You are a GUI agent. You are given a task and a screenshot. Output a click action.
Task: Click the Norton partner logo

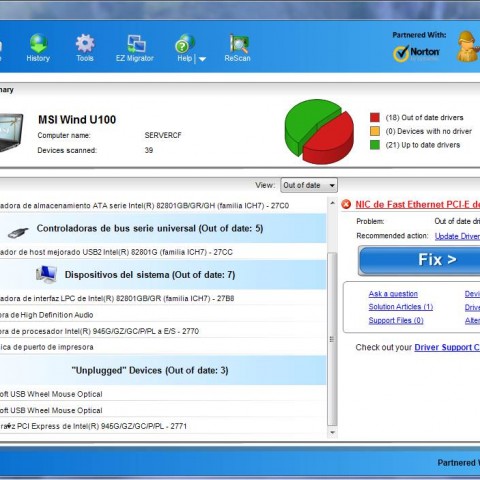point(416,54)
